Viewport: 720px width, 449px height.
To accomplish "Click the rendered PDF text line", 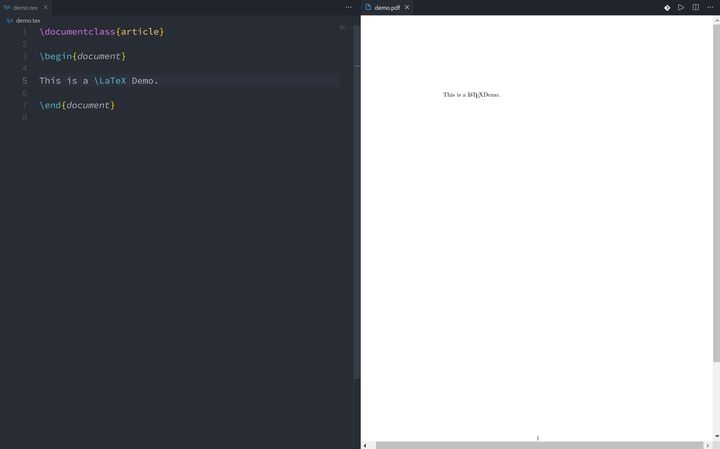I will tap(471, 95).
